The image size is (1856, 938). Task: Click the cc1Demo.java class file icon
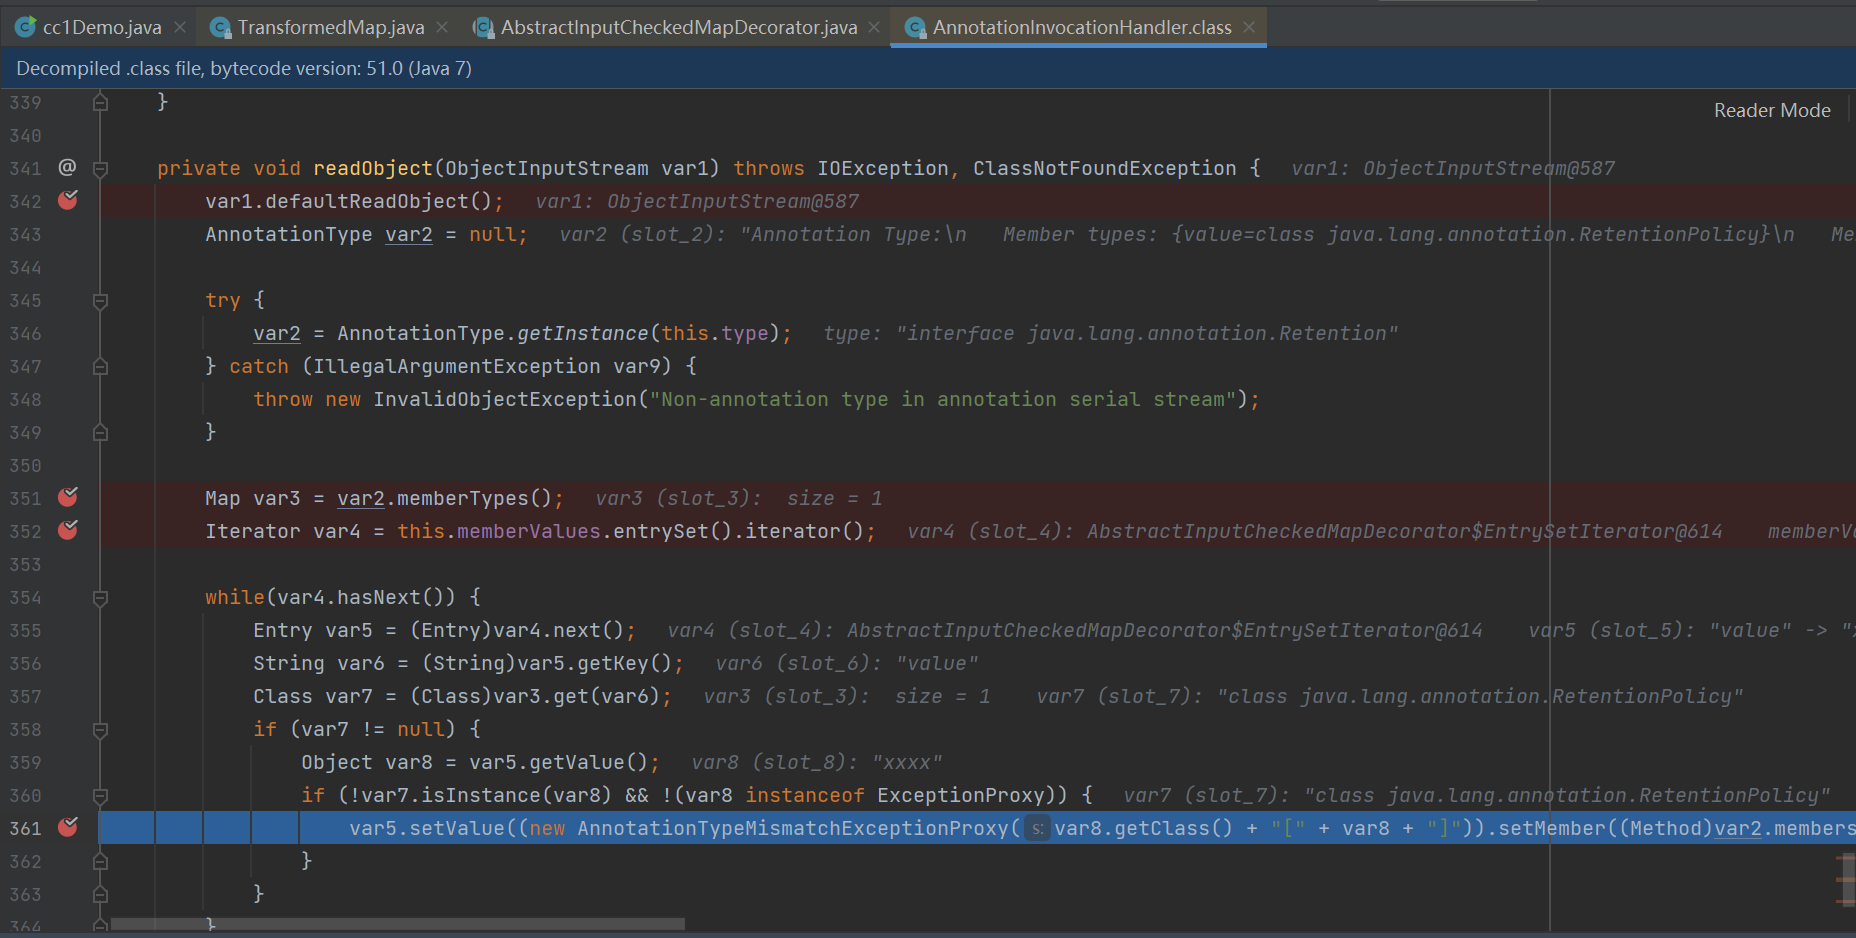(x=25, y=27)
